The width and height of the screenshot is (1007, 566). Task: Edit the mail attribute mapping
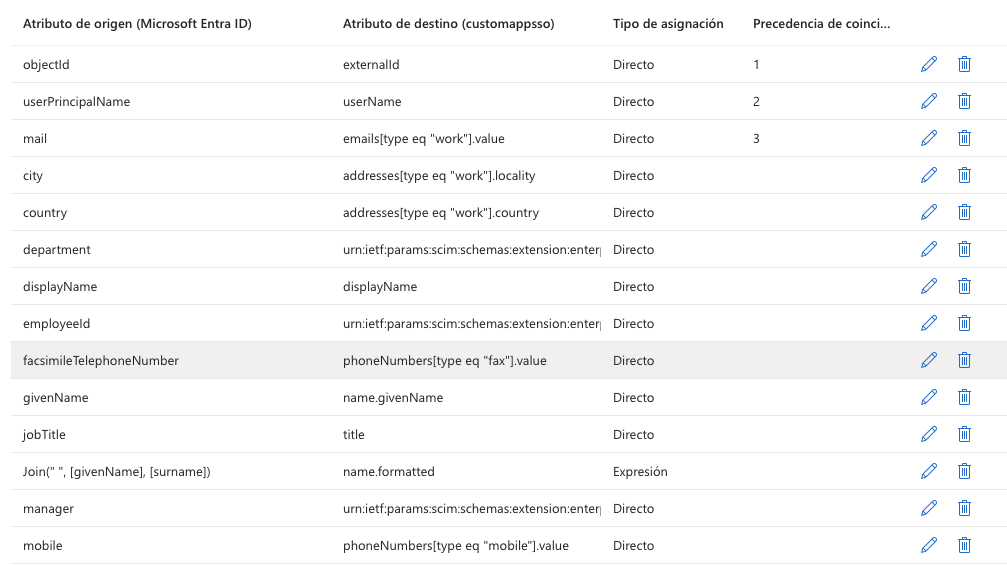coord(929,138)
